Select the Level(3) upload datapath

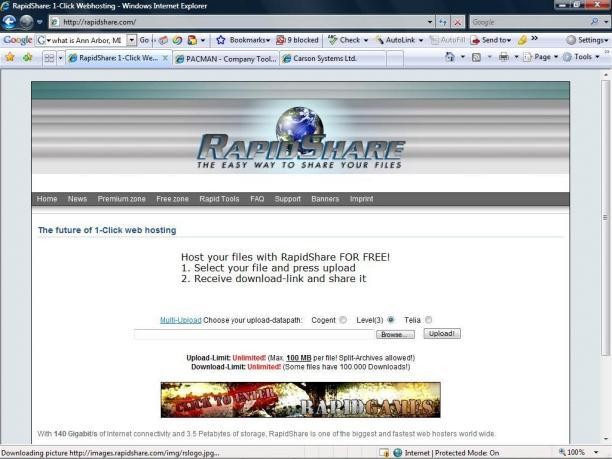pos(390,320)
